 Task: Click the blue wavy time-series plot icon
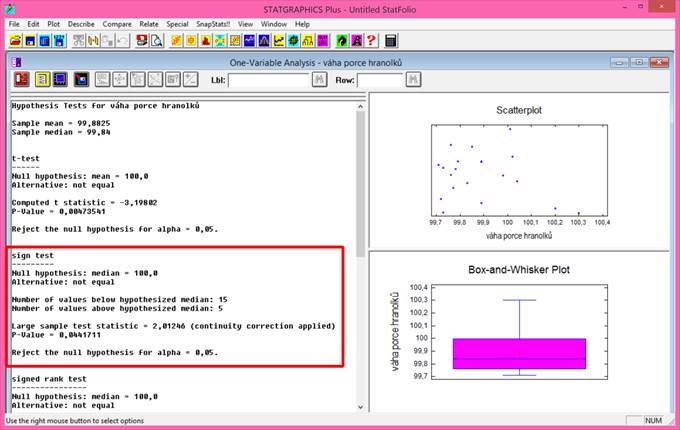249,41
